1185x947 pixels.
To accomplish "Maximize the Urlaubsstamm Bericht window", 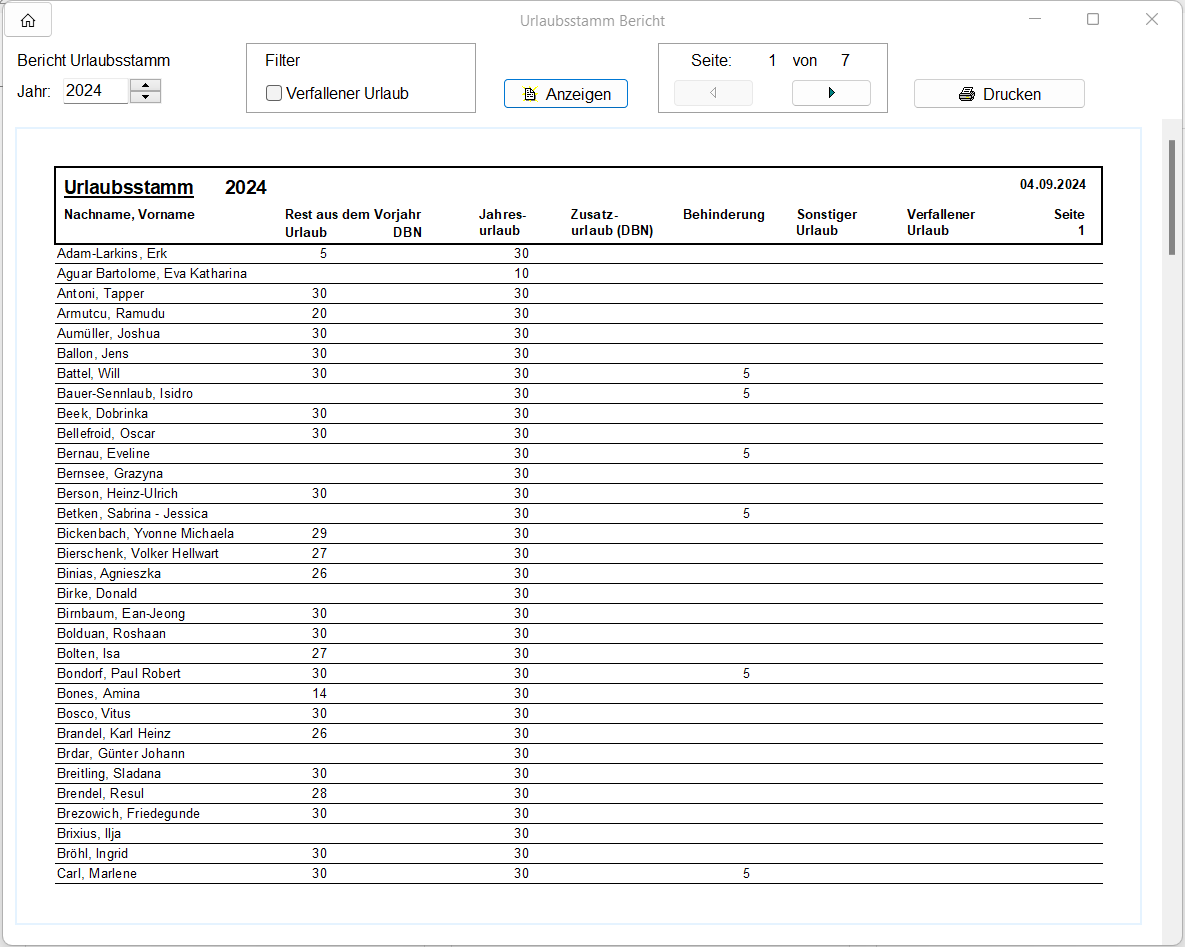I will point(1093,19).
